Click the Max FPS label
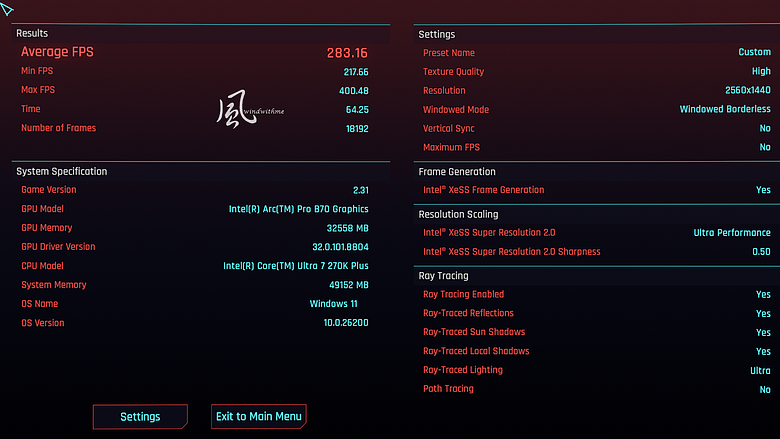 [x=38, y=90]
